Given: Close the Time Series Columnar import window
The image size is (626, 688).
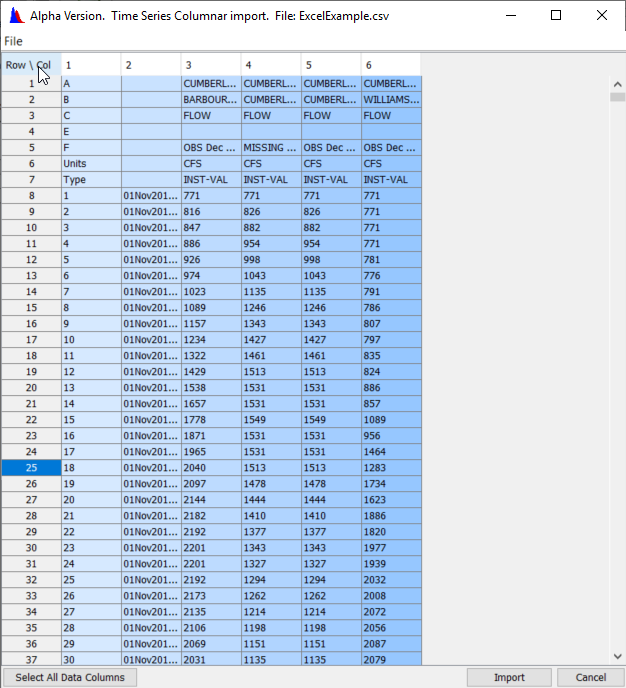Looking at the screenshot, I should (601, 16).
